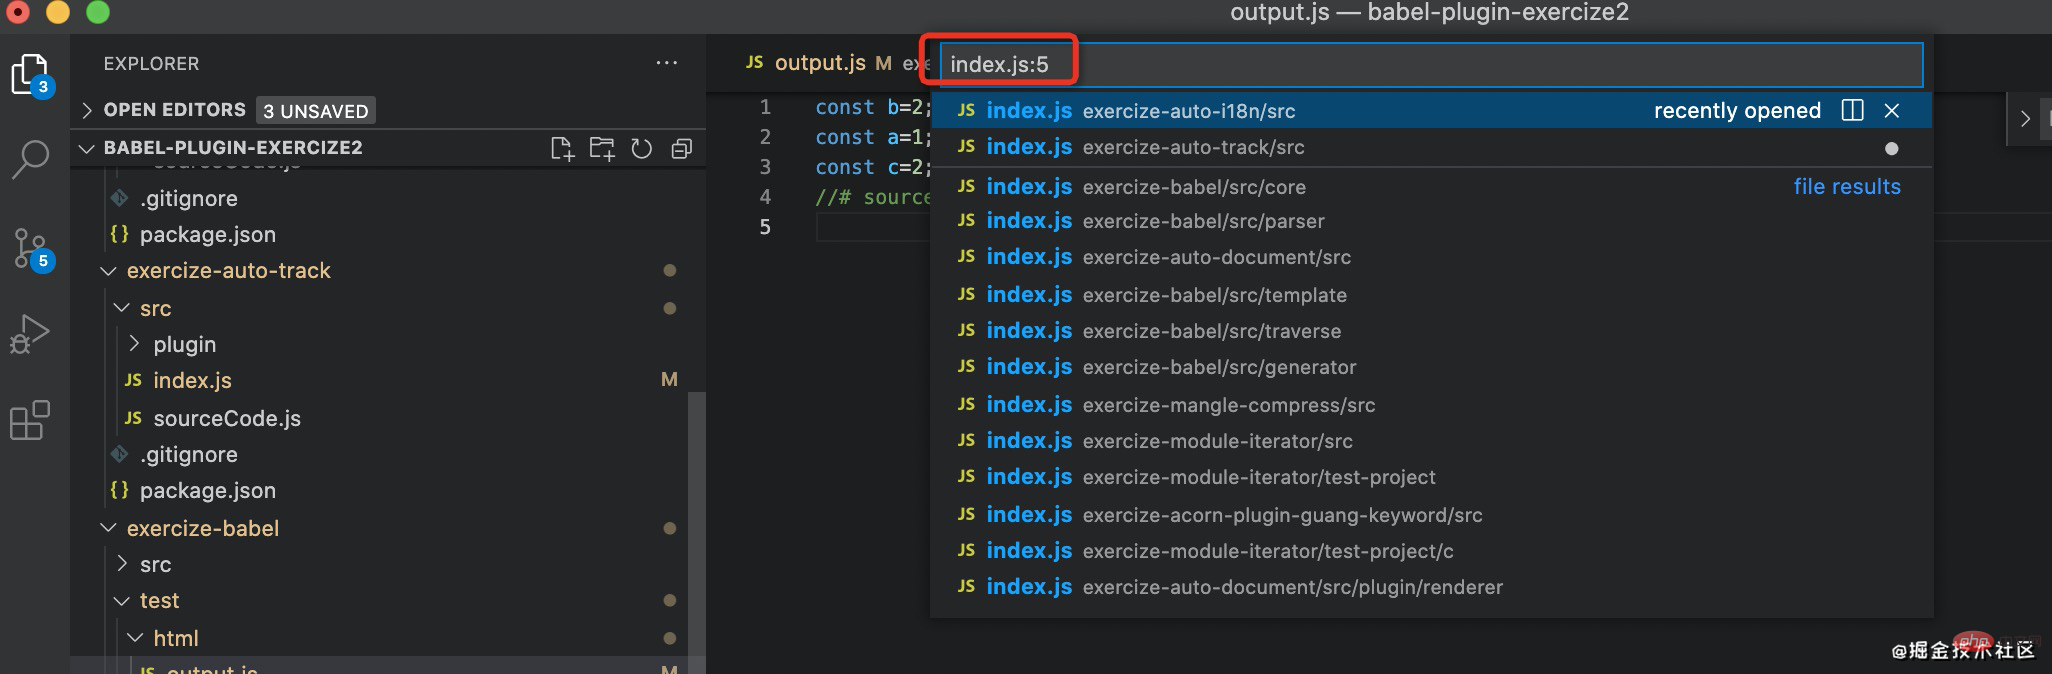2052x674 pixels.
Task: Remove top result from recently opened
Action: click(x=1891, y=111)
